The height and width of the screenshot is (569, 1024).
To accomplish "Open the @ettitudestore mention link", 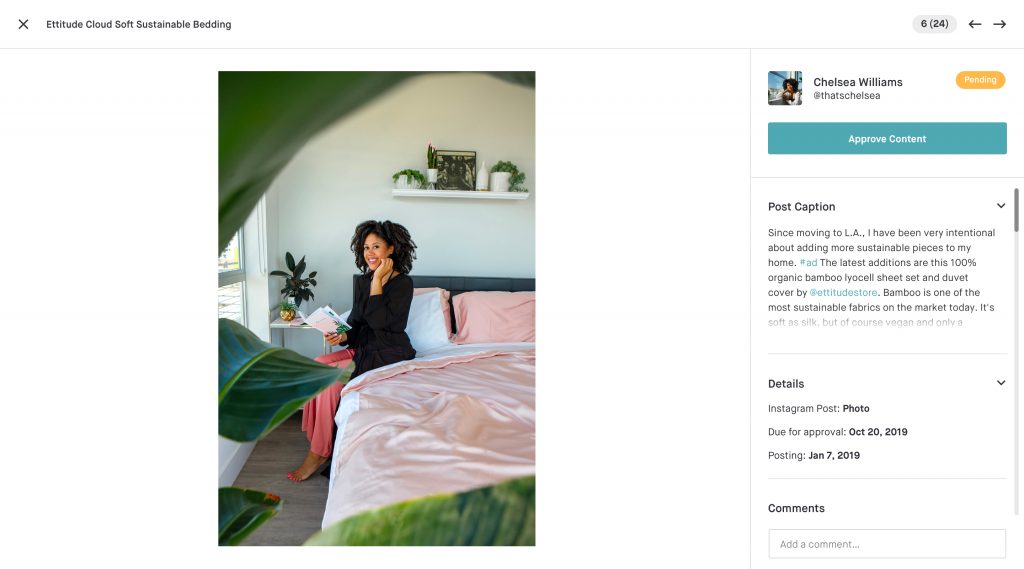I will 843,293.
